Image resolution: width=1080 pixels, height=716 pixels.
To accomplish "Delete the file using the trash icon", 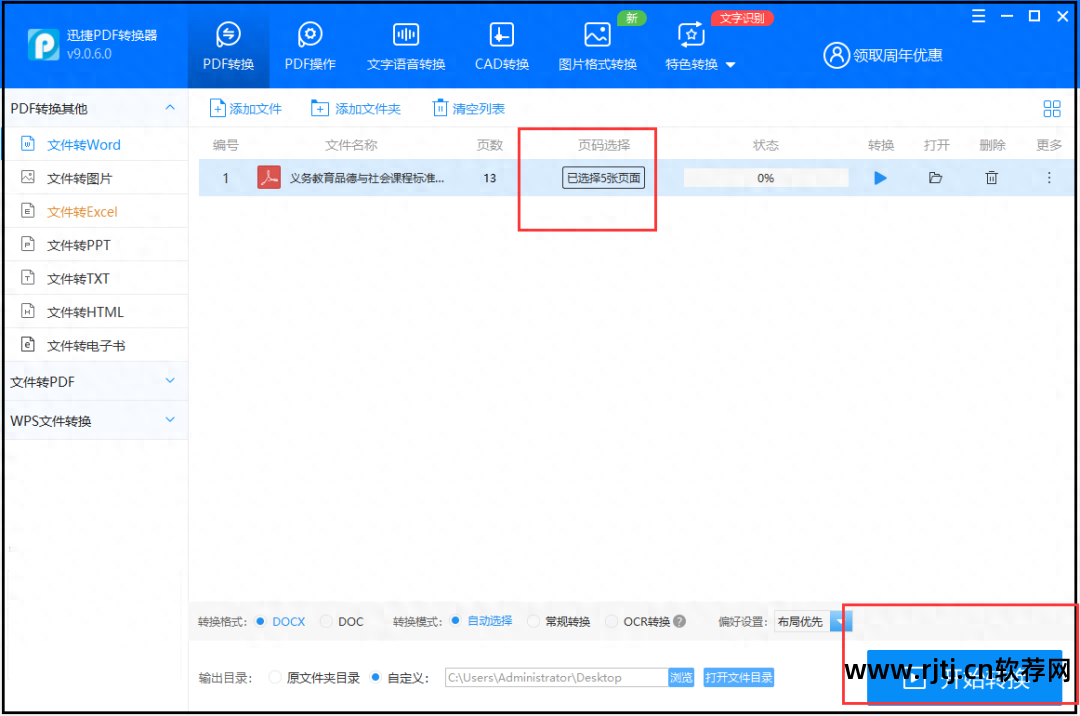I will pos(991,177).
